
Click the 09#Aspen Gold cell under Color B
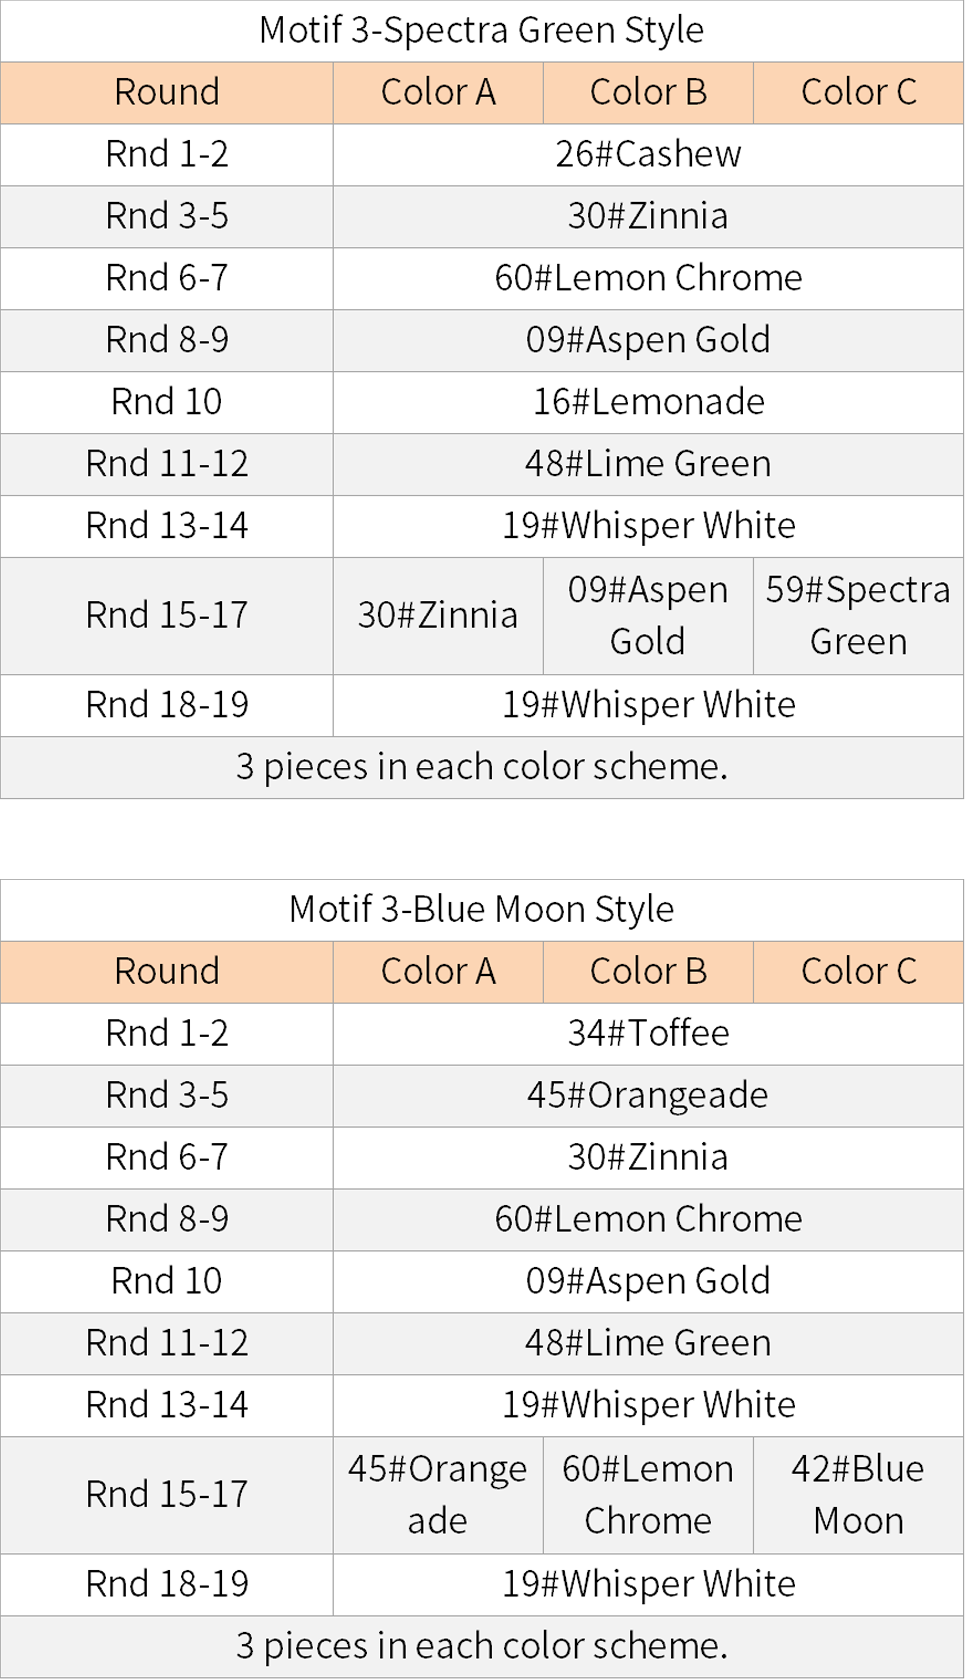coord(648,616)
